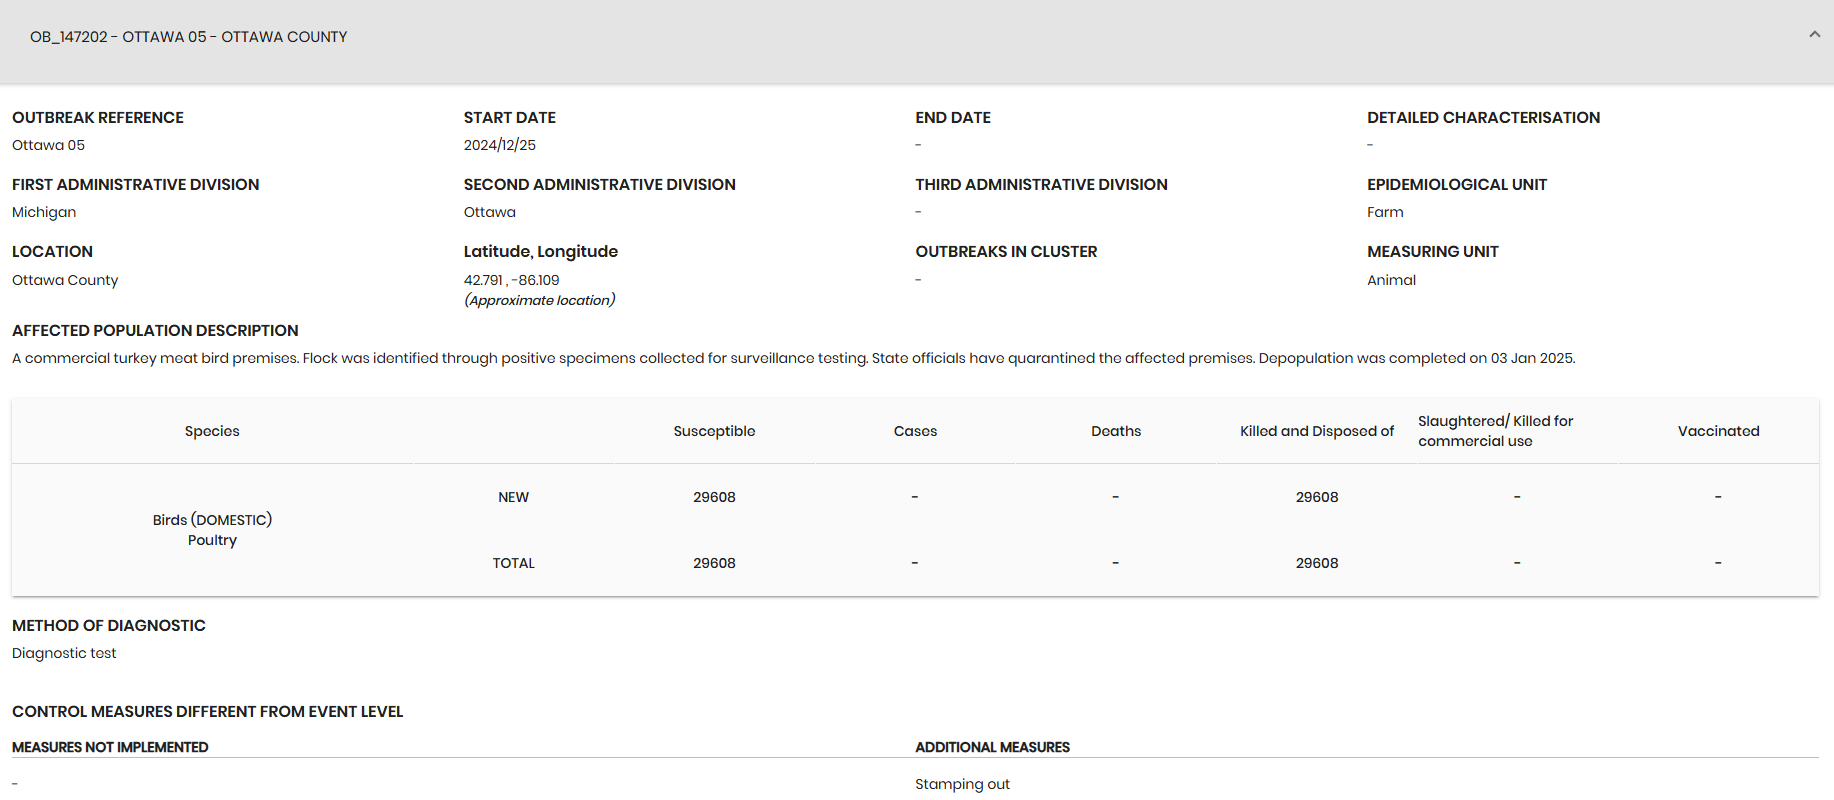Select the Vaccinated column header
1834x800 pixels.
pos(1718,431)
